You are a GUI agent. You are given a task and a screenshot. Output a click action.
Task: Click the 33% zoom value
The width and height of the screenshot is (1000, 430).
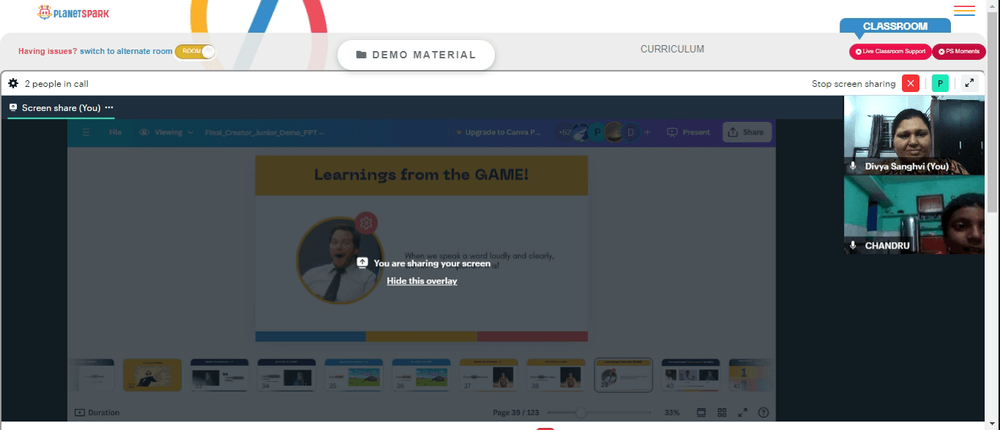672,413
